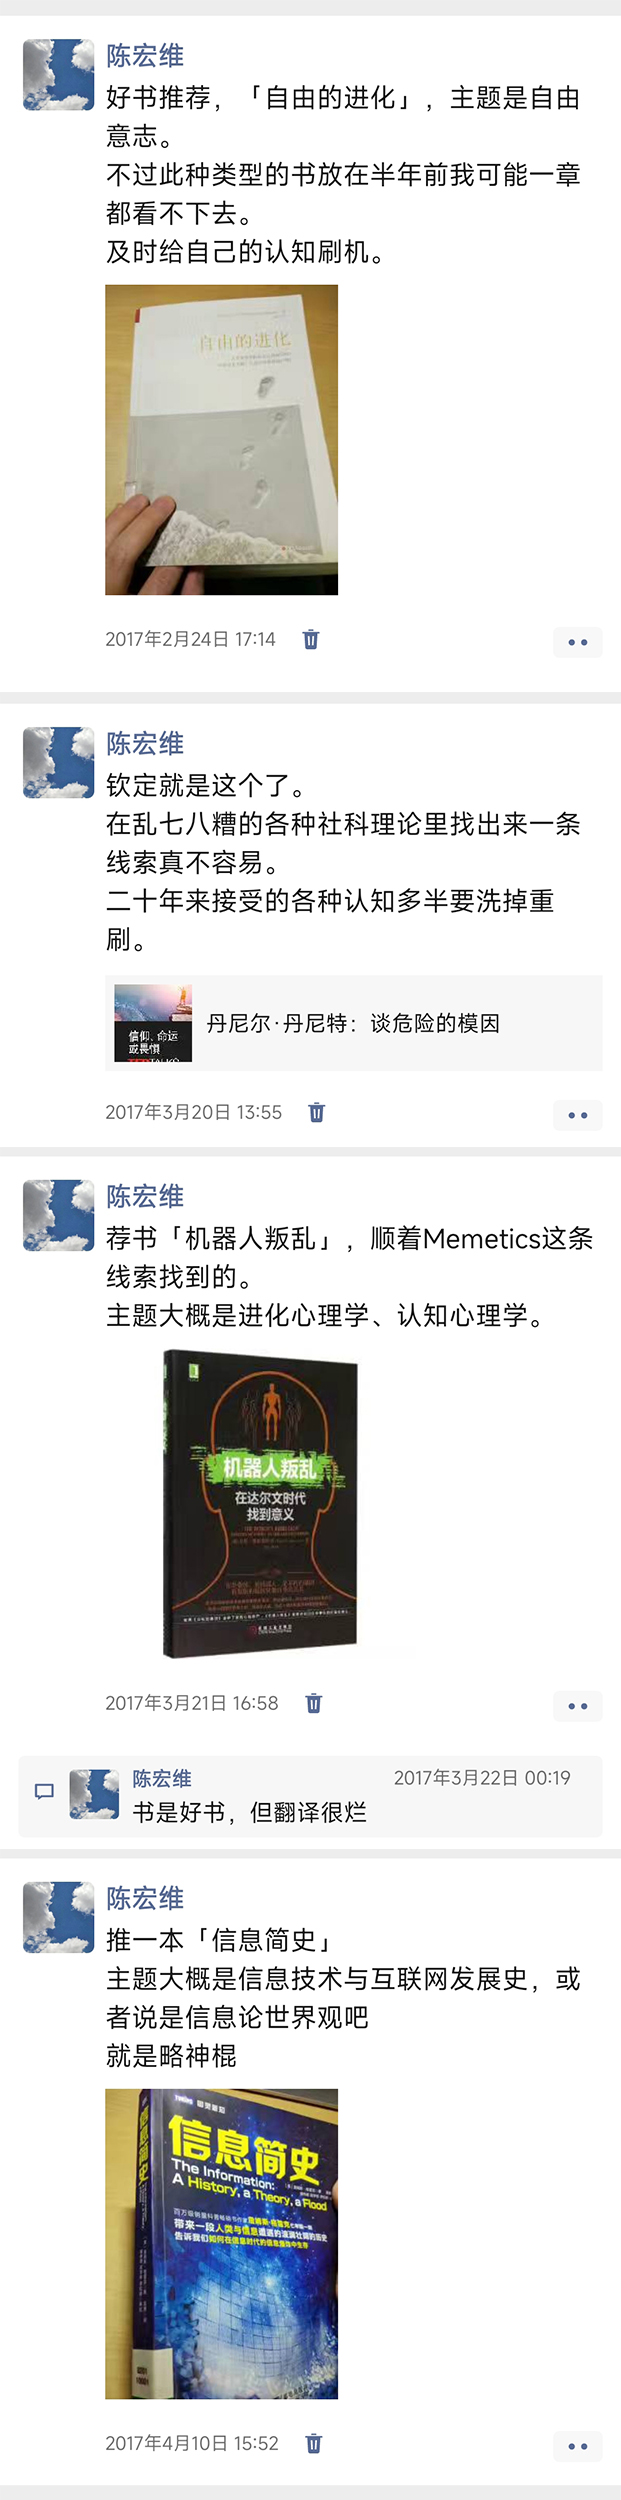Open the two-dot menu on 机器人叛乱 post

coord(578,1706)
